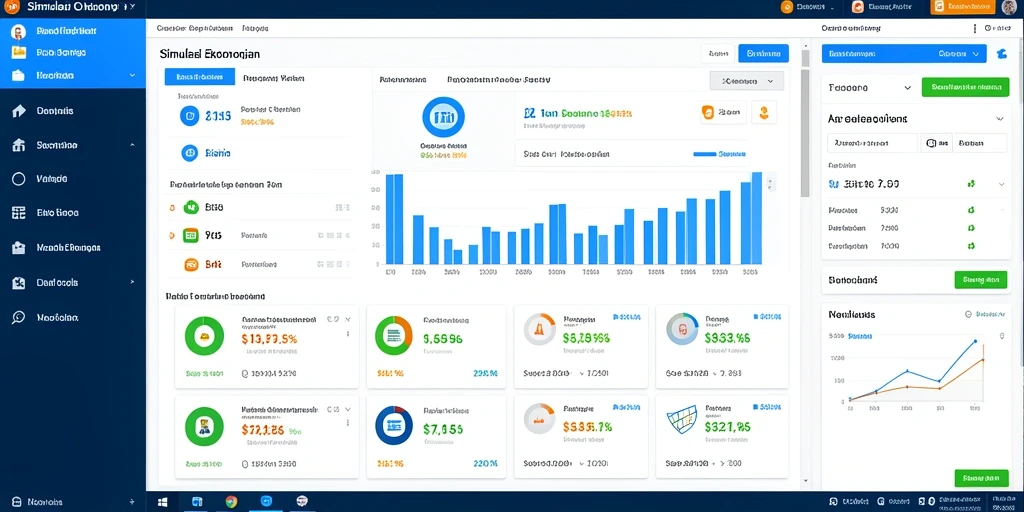
Task: Close the title bar tab with X
Action: (x=133, y=7)
